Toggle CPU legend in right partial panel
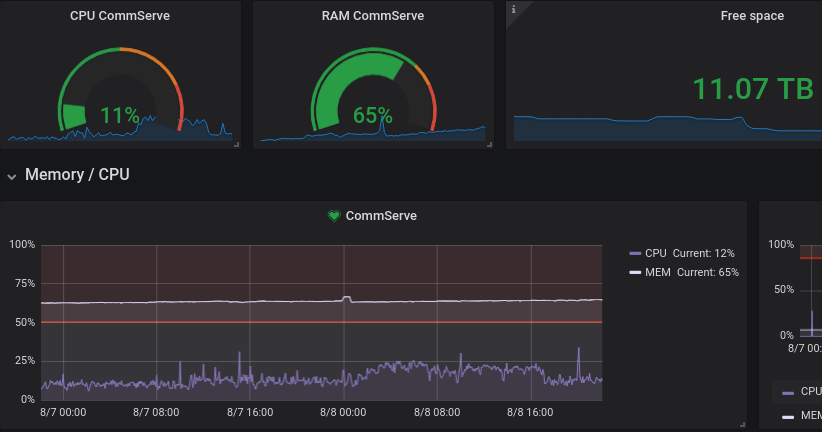Screen dimensions: 822x432 (802, 392)
